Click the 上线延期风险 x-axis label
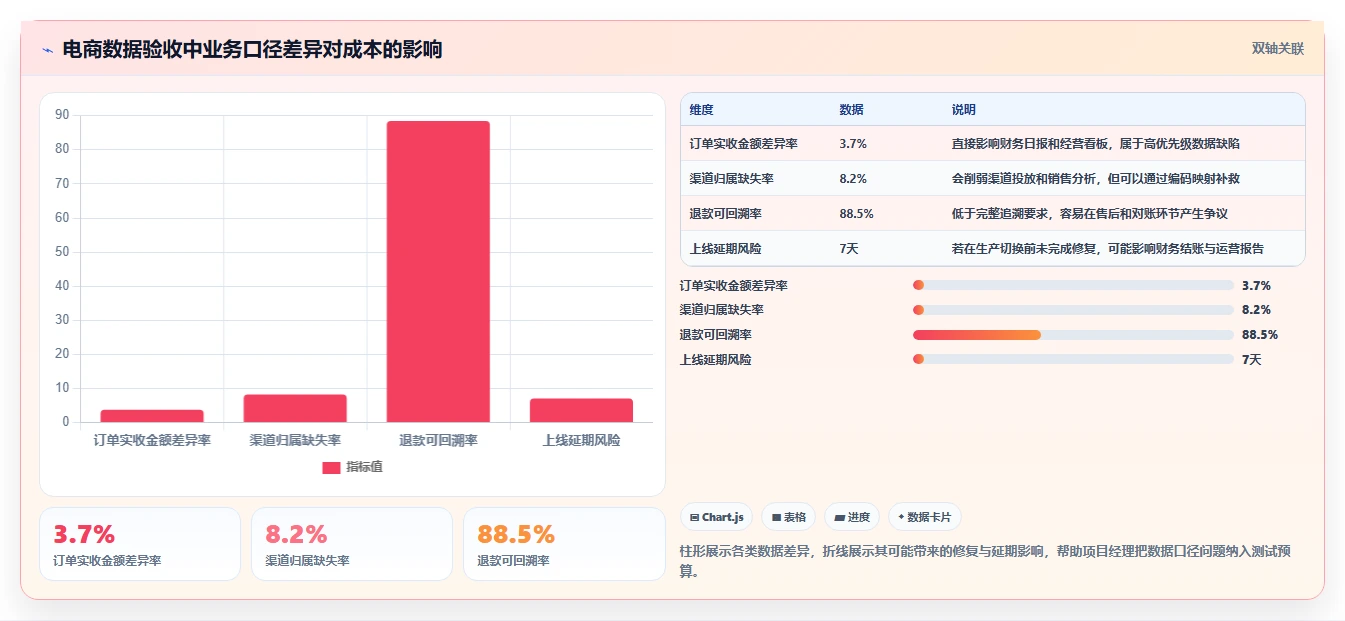 pyautogui.click(x=581, y=440)
